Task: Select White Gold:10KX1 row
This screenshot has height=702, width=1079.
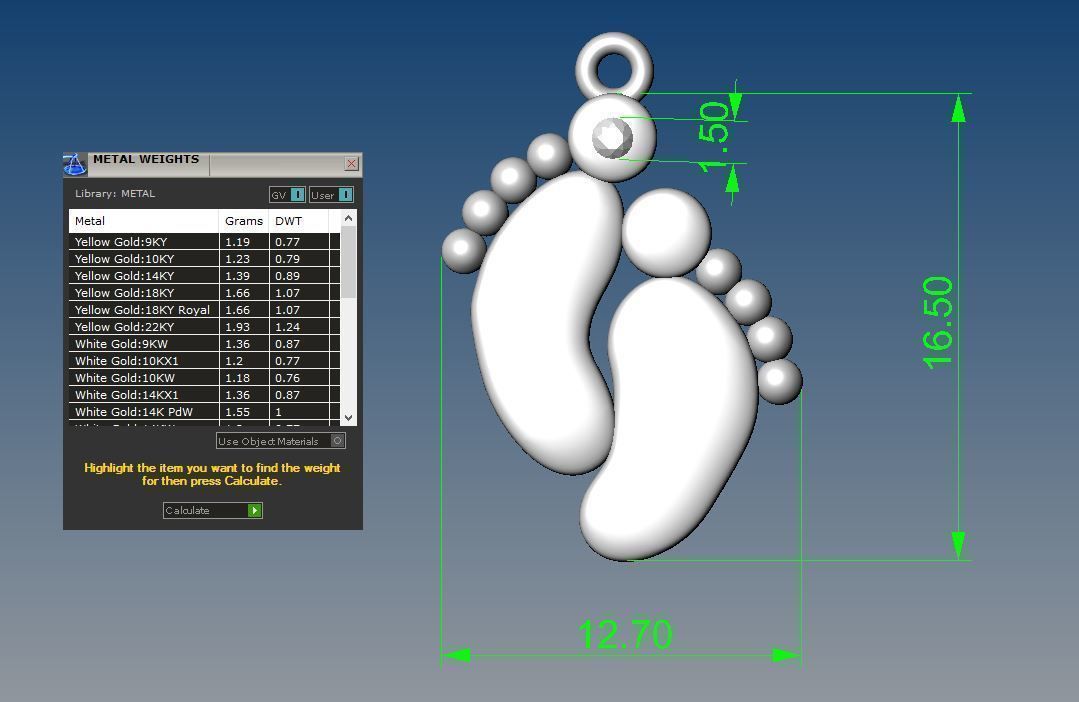Action: pyautogui.click(x=204, y=361)
